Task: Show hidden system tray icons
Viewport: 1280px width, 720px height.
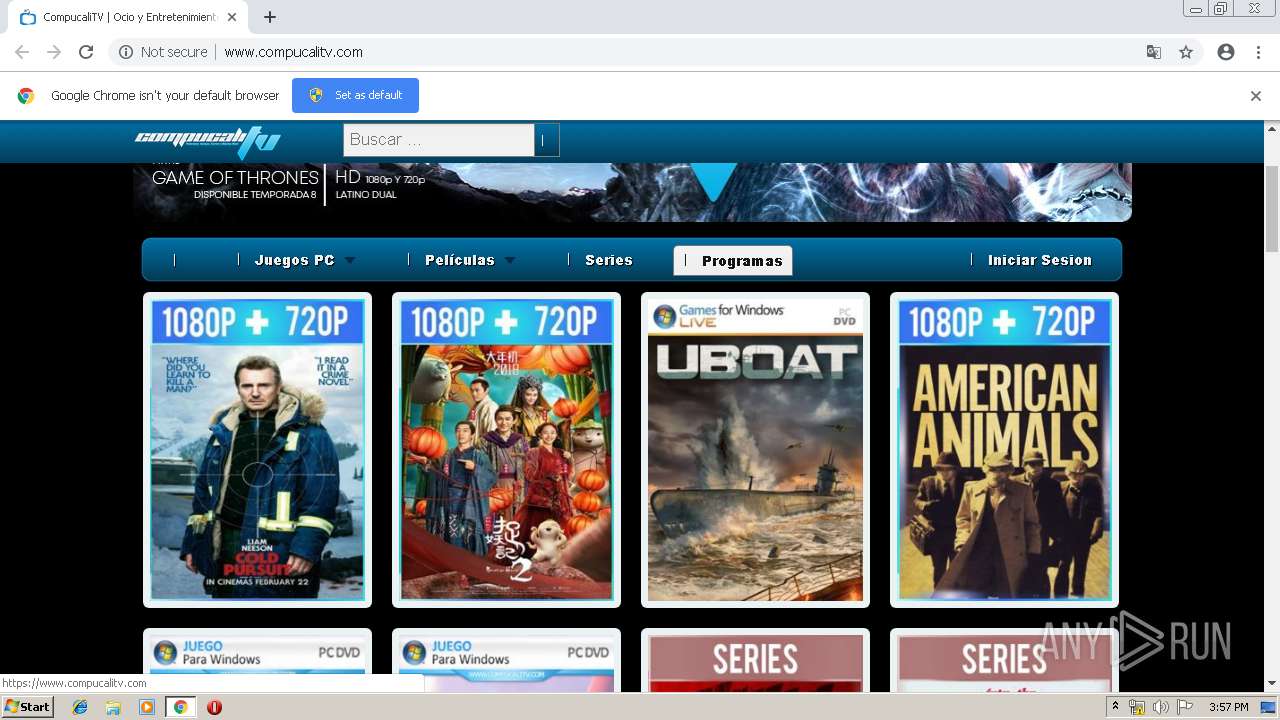Action: (x=1115, y=707)
